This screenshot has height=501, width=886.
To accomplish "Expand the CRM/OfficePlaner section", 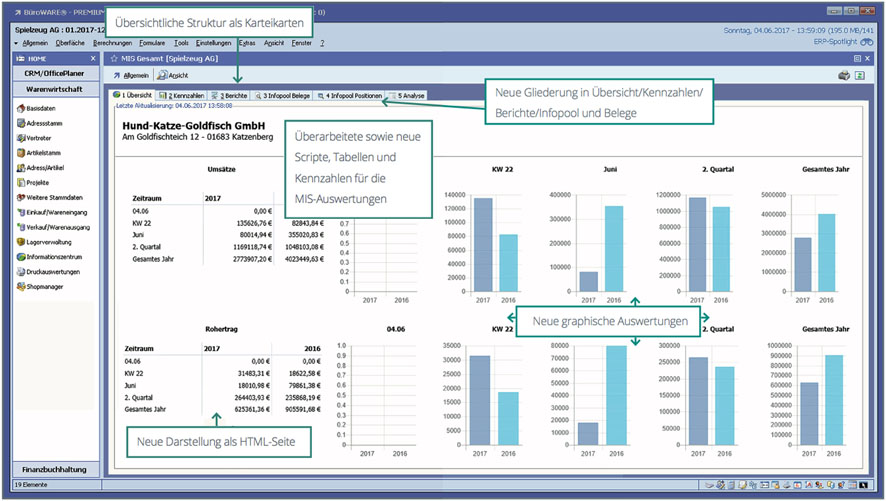I will tap(54, 73).
